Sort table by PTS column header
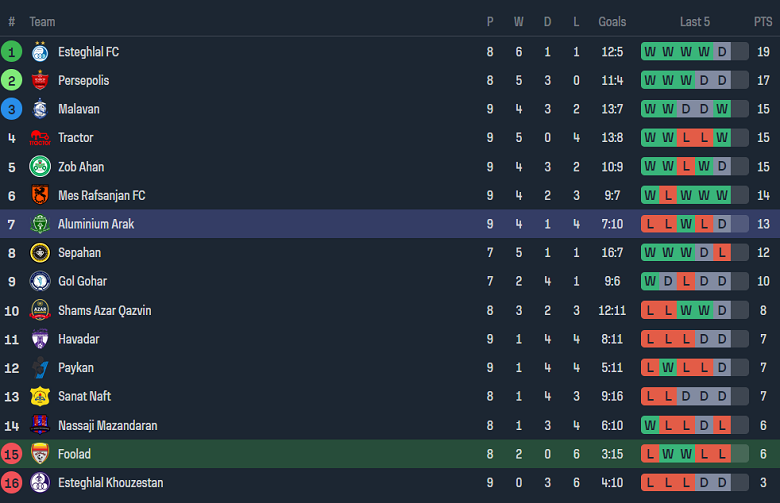 [763, 21]
